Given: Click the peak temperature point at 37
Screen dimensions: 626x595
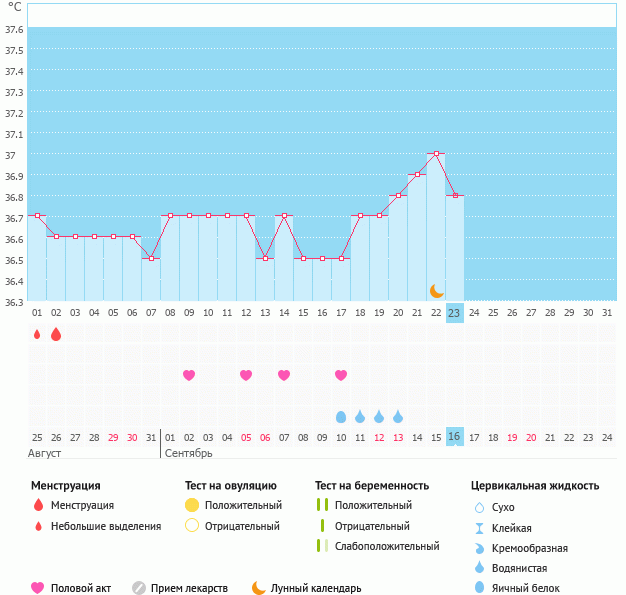Looking at the screenshot, I should [x=436, y=153].
